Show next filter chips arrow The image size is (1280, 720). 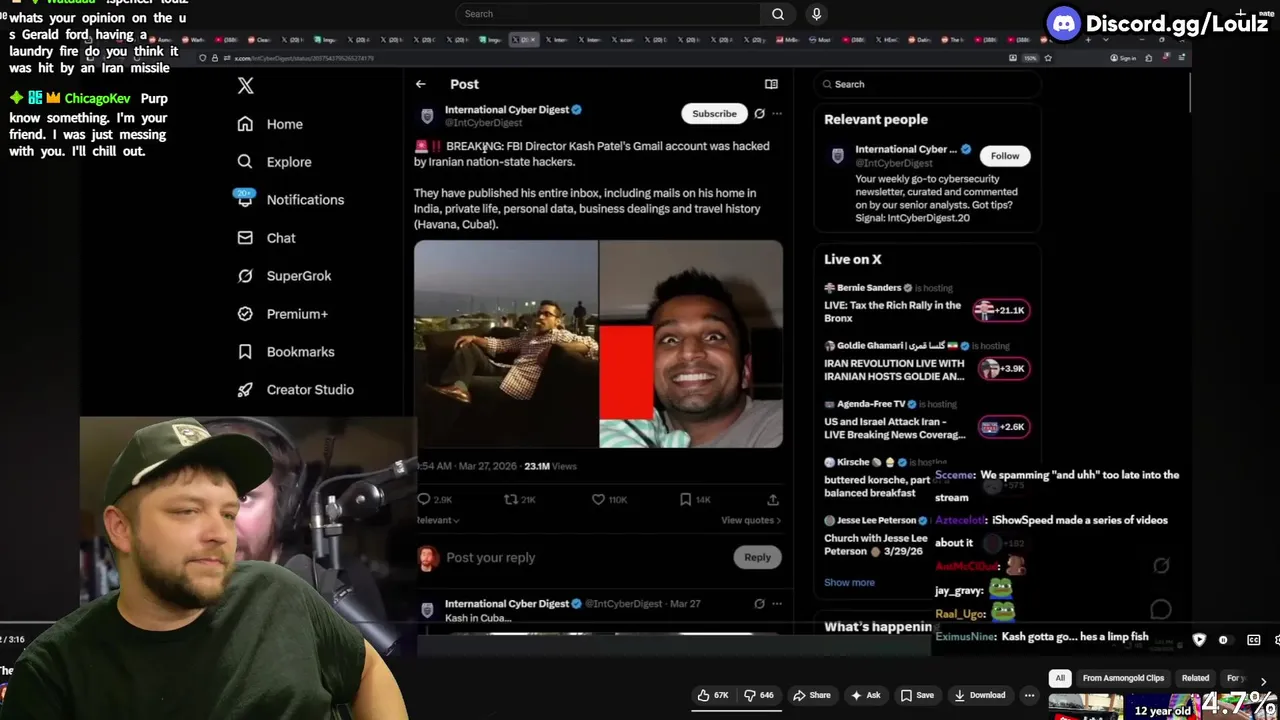[x=1263, y=681]
